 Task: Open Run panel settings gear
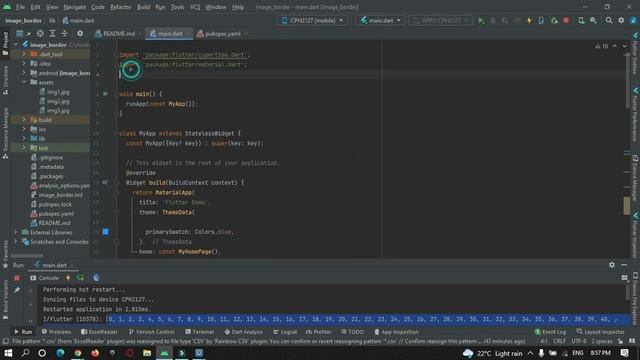point(611,265)
